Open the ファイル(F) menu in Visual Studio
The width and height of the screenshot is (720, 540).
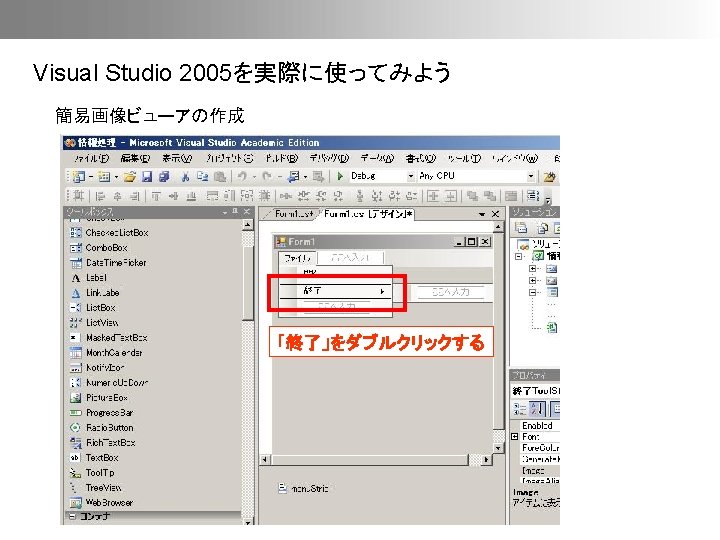coord(91,158)
